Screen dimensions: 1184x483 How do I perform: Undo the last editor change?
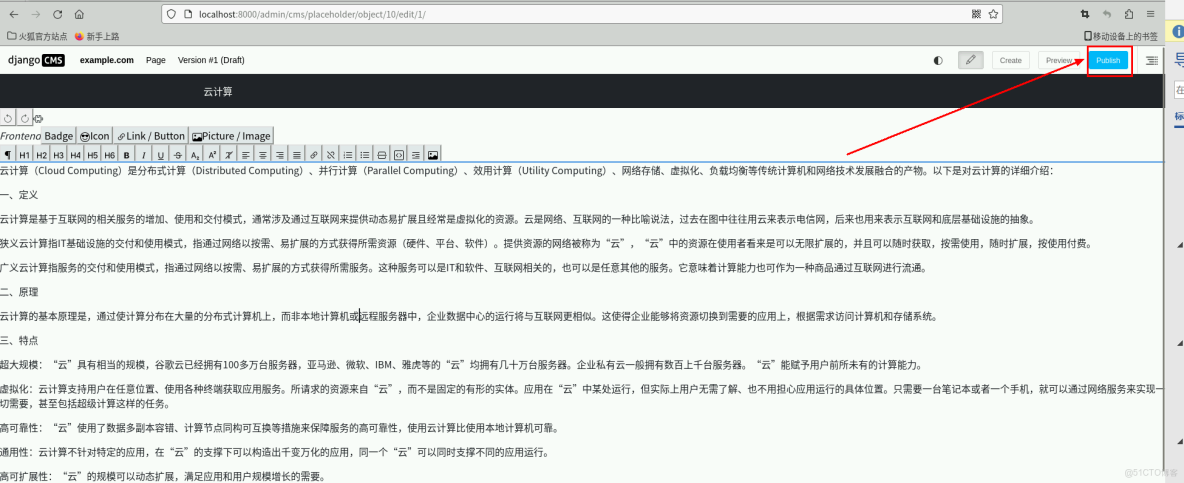8,118
